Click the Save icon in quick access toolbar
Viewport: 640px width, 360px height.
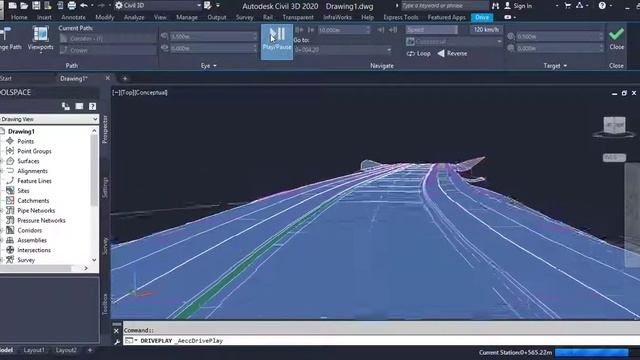tap(36, 6)
